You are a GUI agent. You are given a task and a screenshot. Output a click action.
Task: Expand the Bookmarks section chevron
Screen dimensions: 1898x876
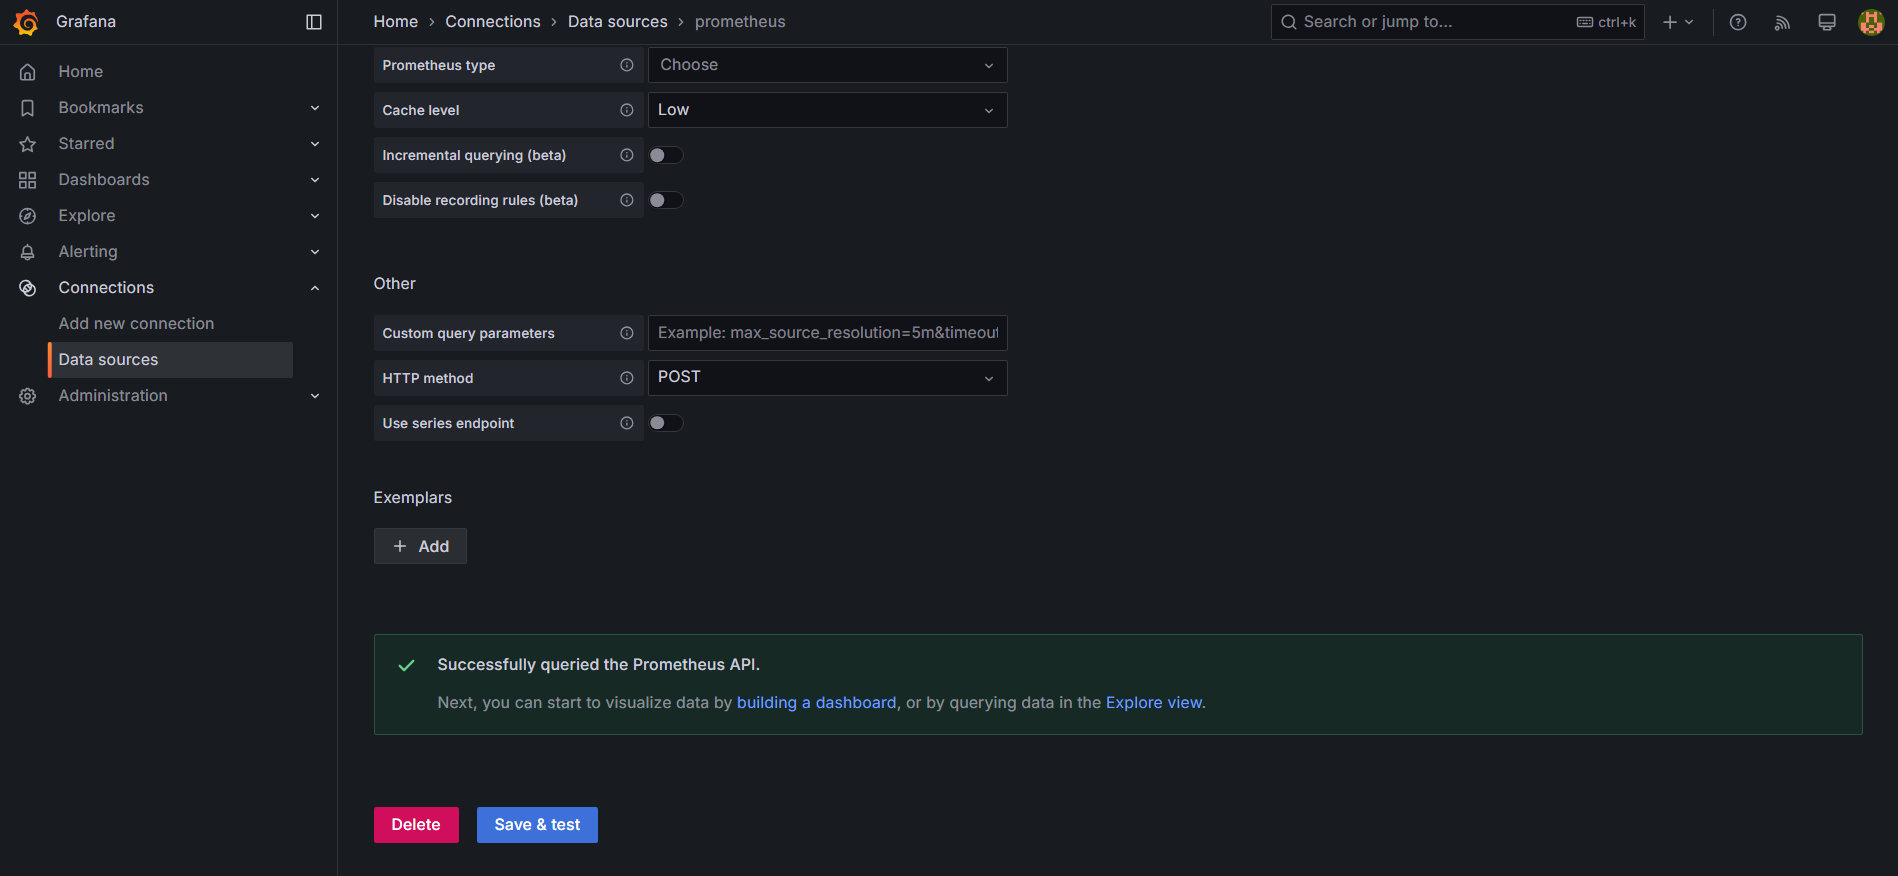pos(315,108)
